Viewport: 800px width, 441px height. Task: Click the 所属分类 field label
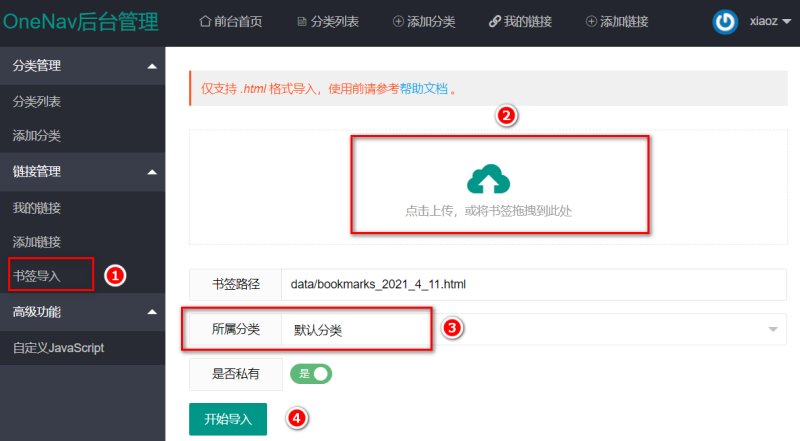[236, 330]
